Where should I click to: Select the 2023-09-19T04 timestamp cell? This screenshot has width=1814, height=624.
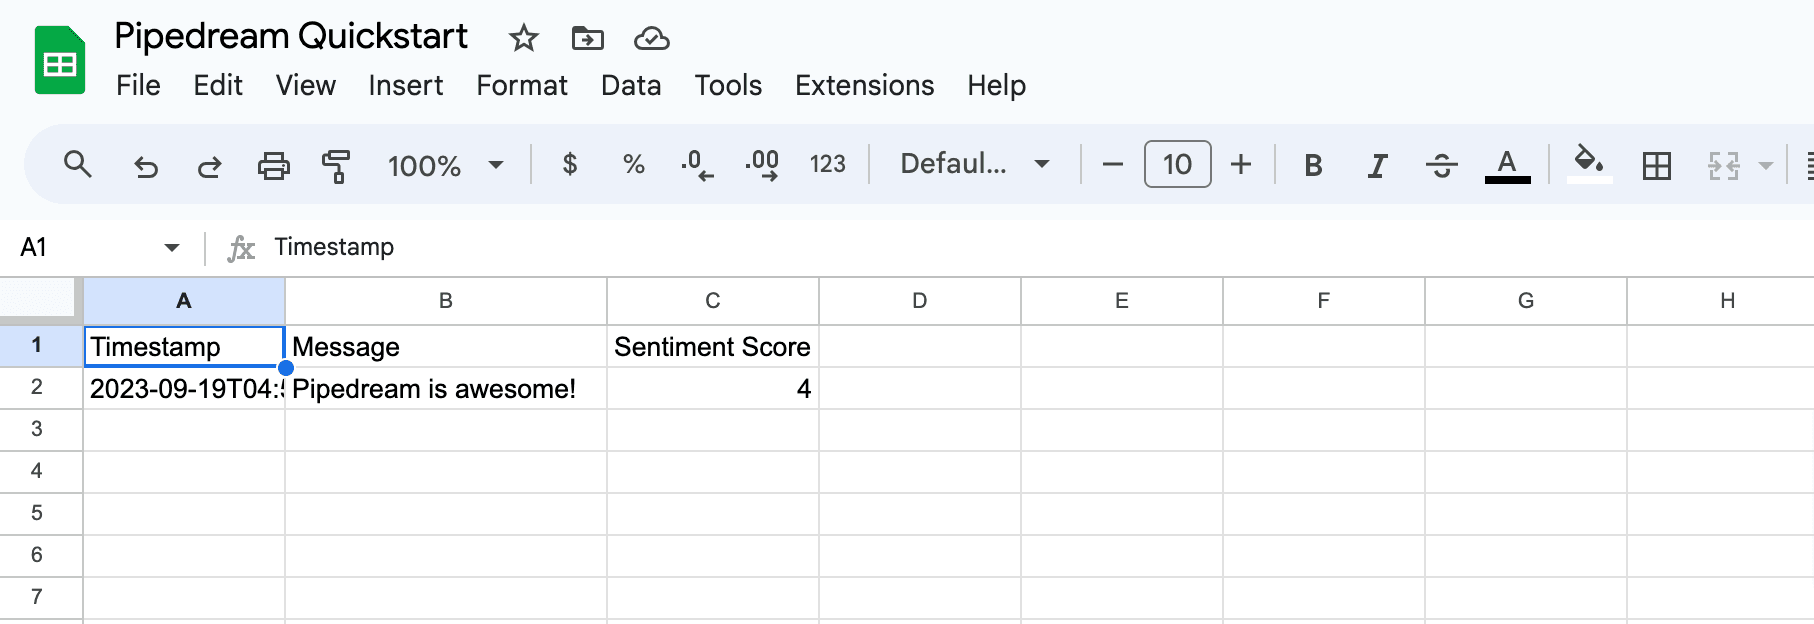185,388
